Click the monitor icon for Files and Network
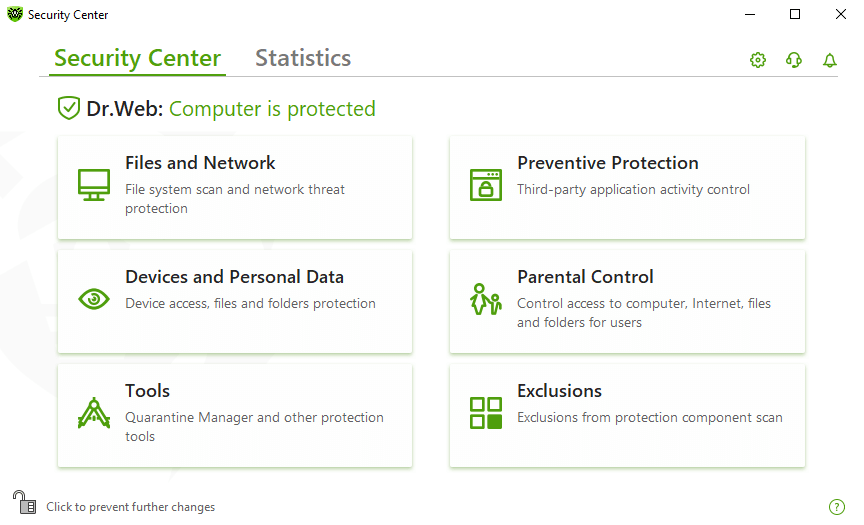 coord(94,185)
